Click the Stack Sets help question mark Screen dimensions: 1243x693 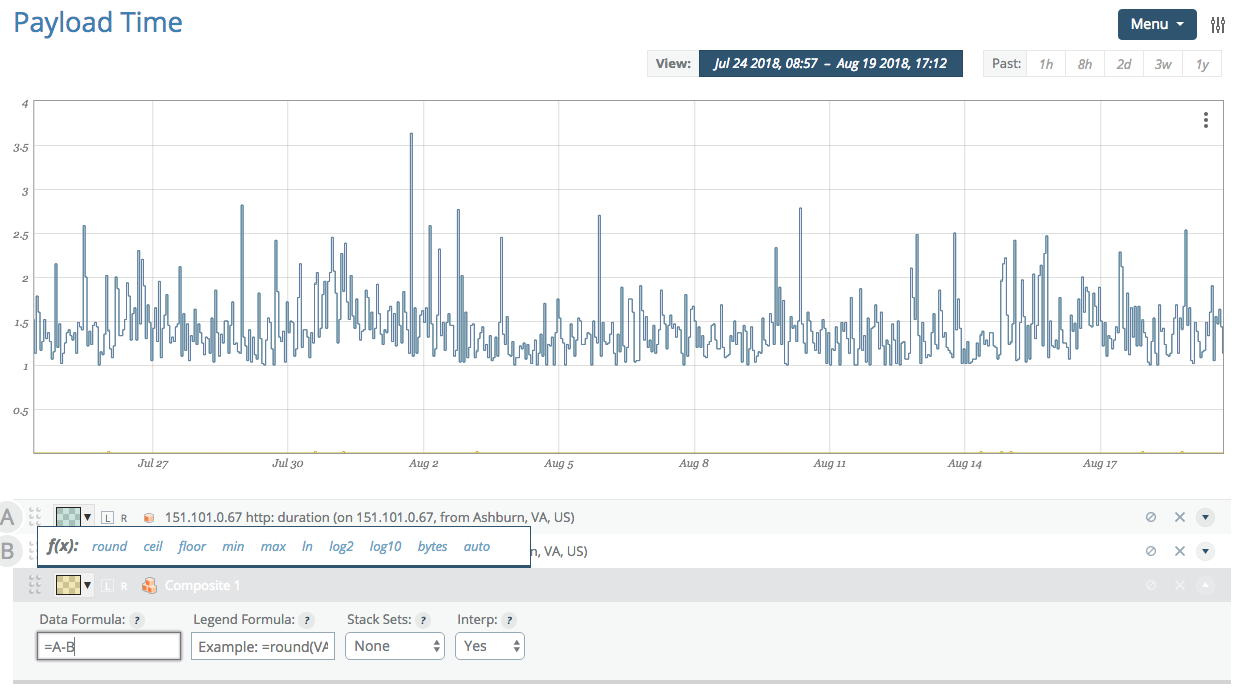click(423, 620)
